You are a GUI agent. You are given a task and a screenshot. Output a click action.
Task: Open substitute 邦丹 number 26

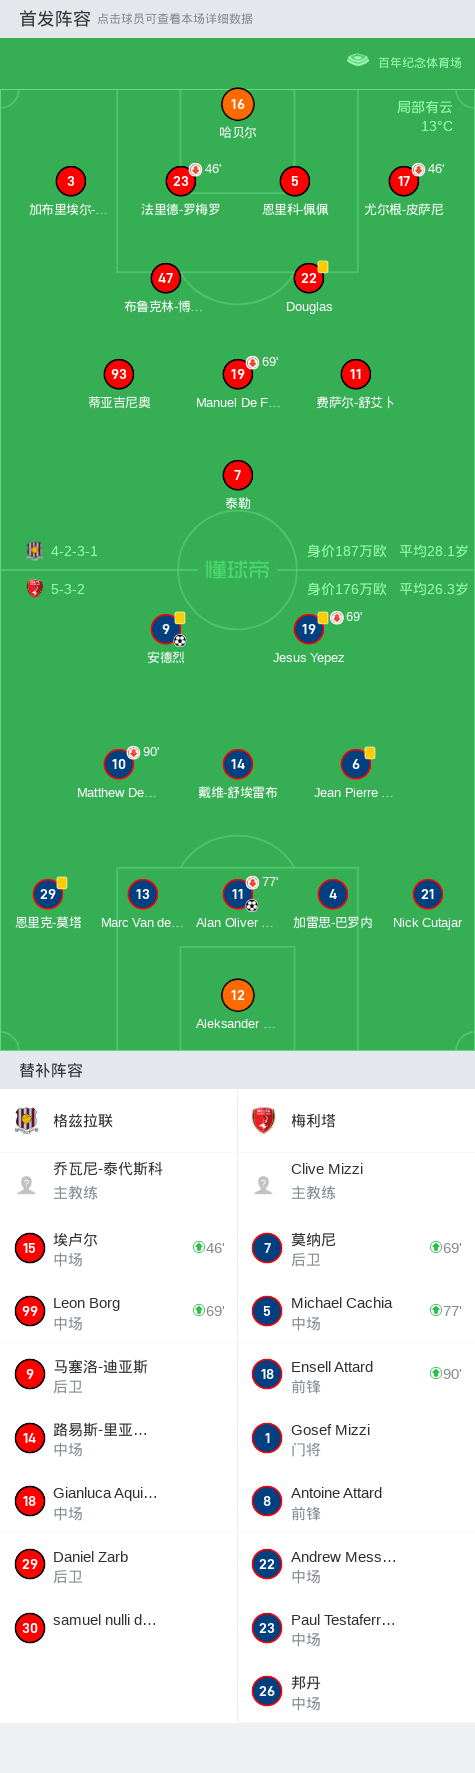356,1691
